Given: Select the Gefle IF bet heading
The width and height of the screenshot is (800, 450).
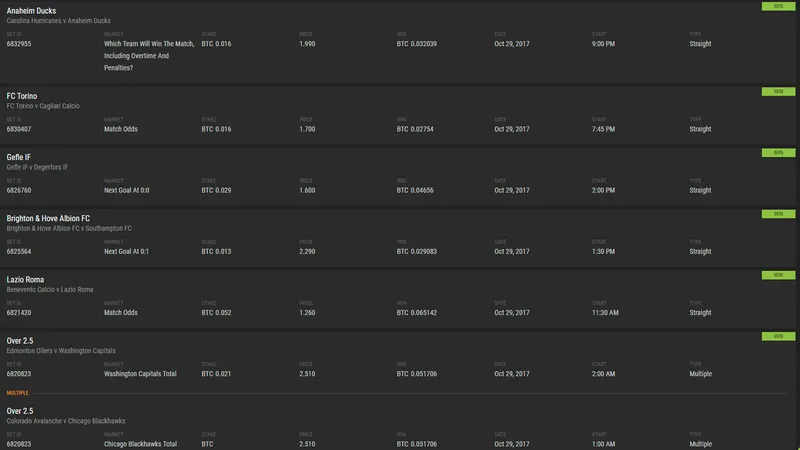Looking at the screenshot, I should pos(18,157).
